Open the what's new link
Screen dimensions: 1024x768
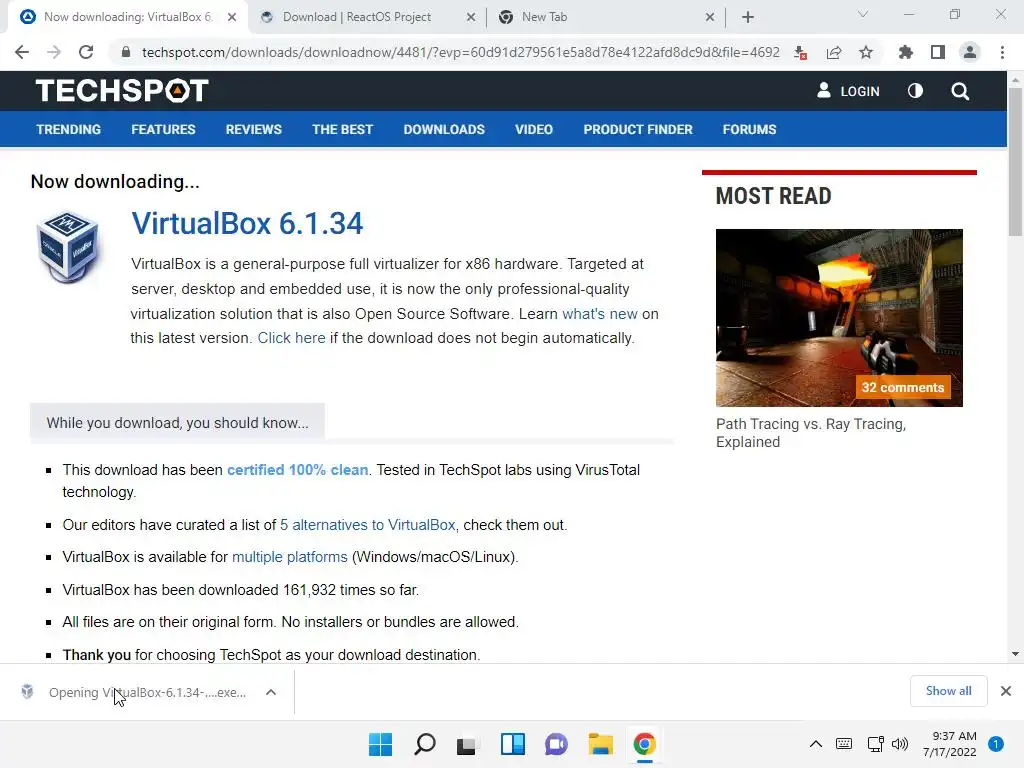[x=600, y=313]
